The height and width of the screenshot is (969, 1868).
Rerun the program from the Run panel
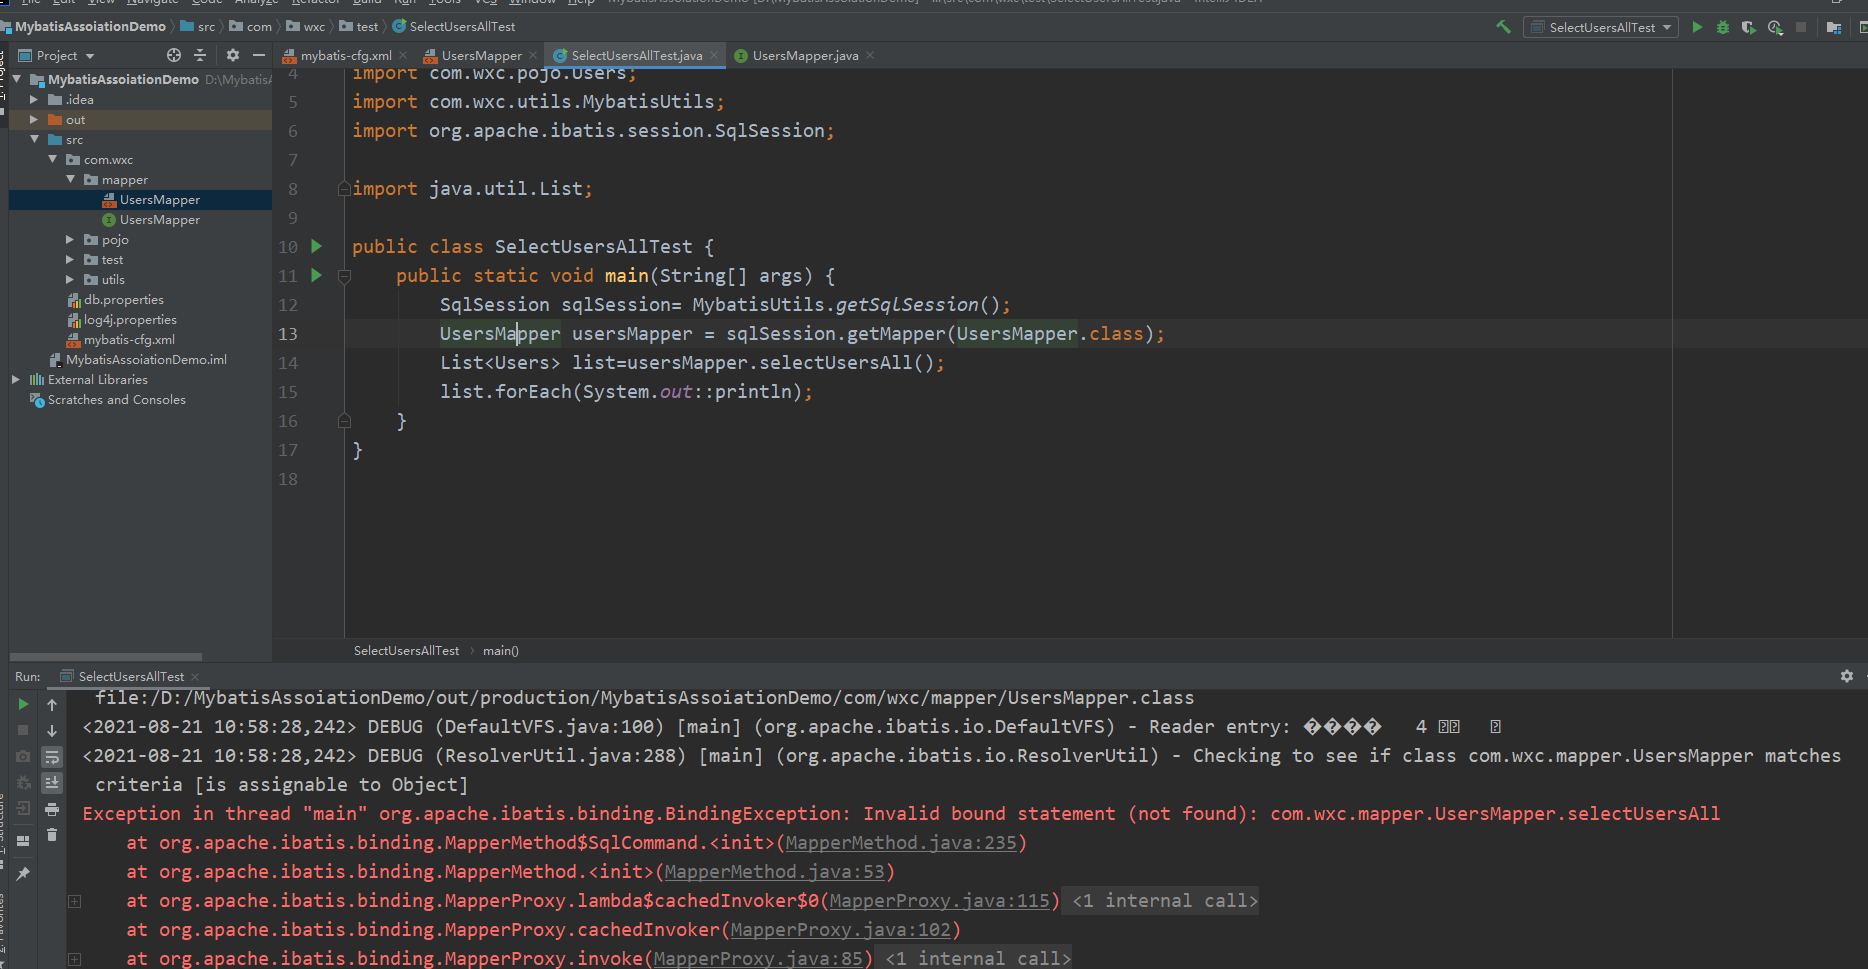(x=23, y=703)
